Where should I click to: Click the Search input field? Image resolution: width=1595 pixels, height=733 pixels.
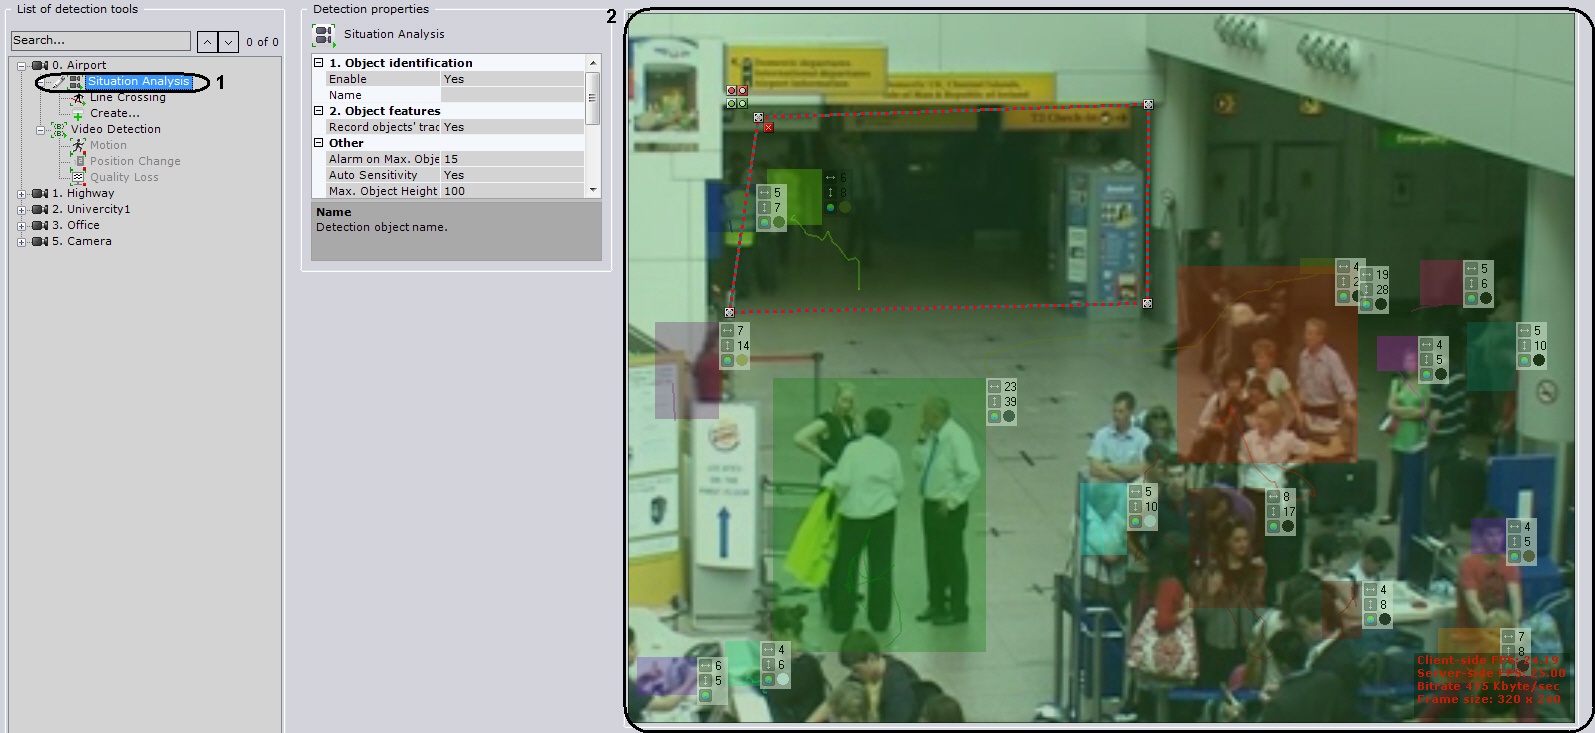100,41
